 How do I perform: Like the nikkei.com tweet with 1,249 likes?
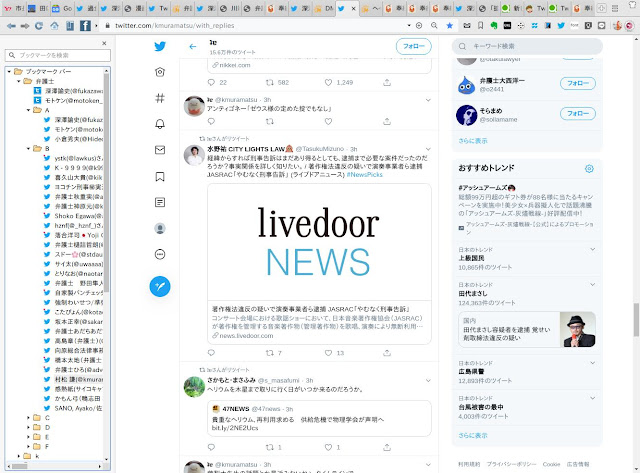point(328,82)
